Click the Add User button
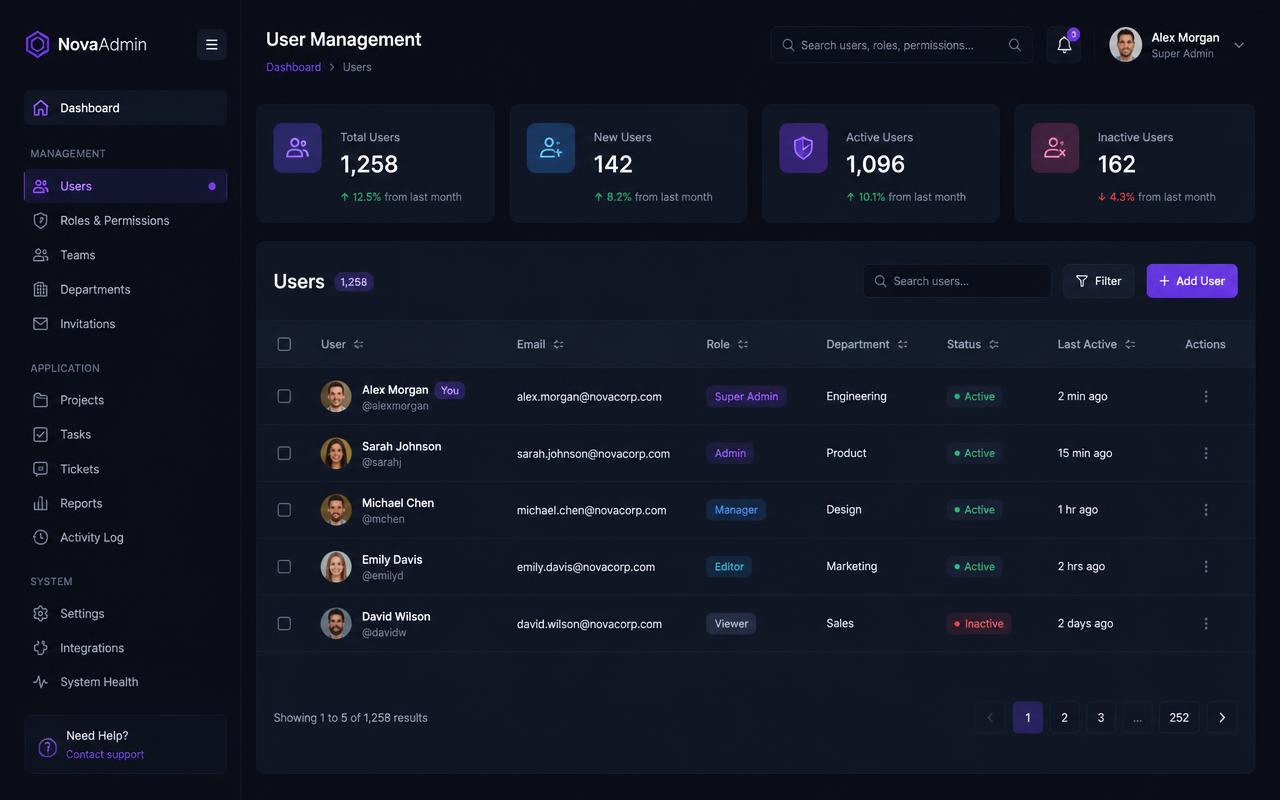 pos(1192,281)
